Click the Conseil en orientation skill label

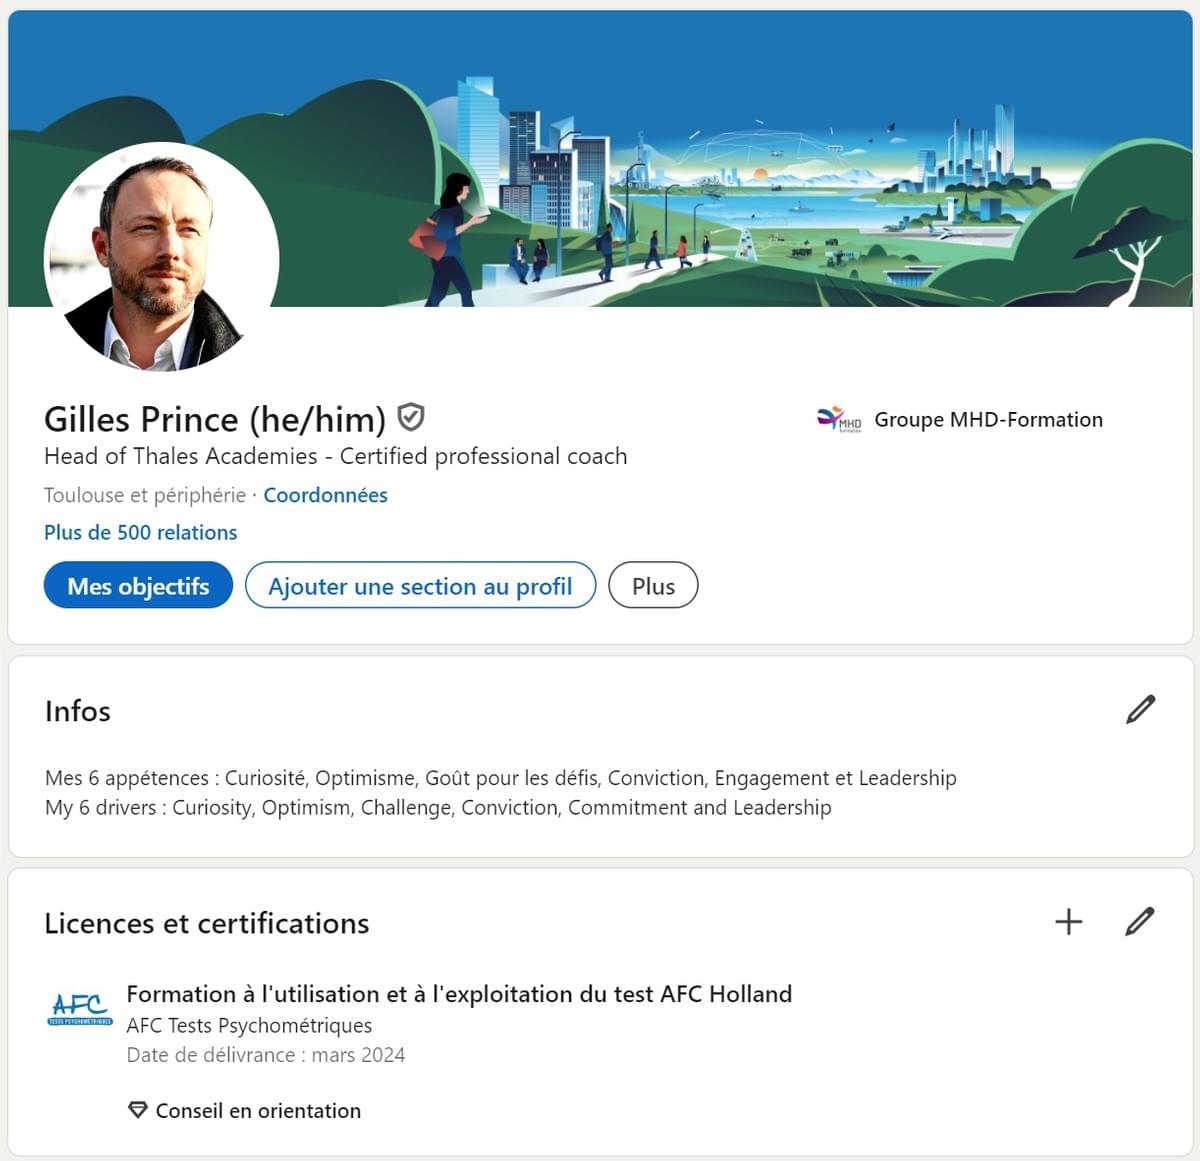coord(258,1110)
